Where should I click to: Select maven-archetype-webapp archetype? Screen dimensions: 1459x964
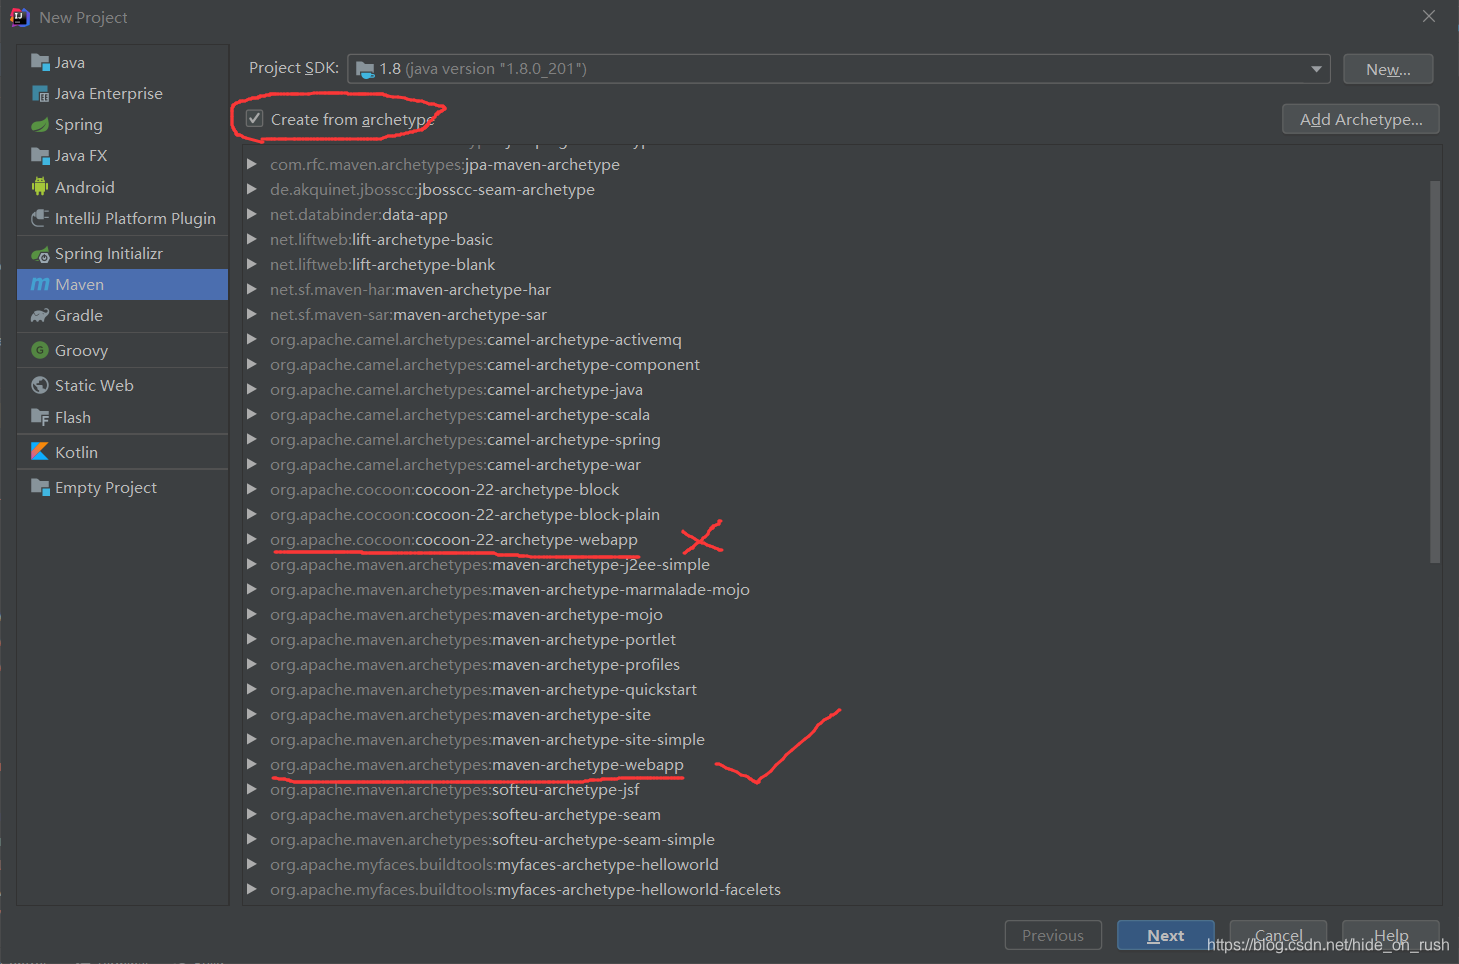[477, 764]
